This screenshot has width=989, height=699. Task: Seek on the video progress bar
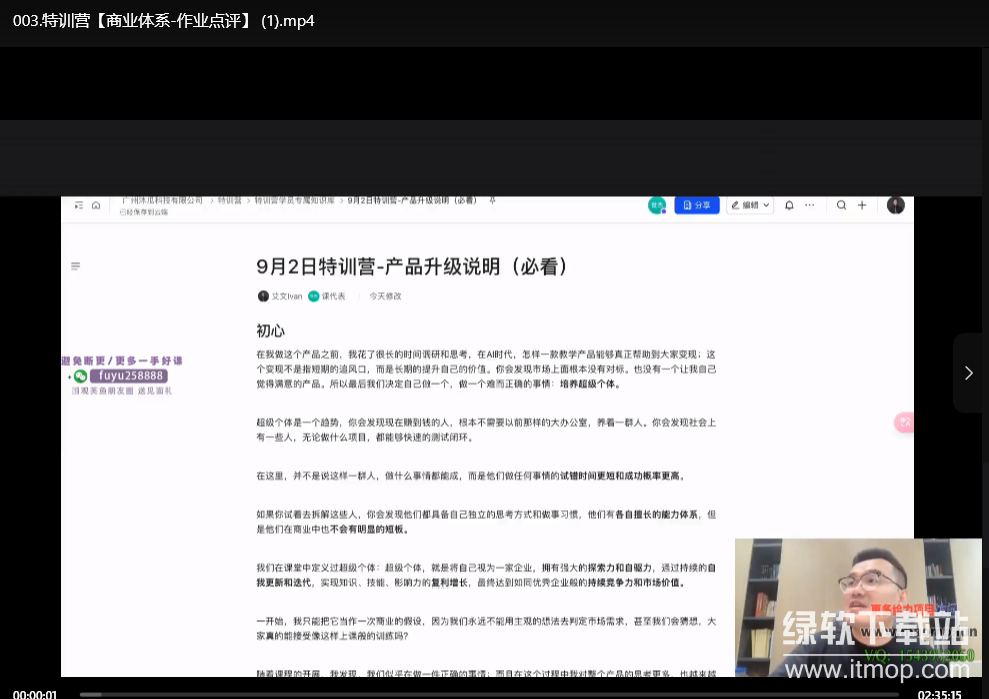point(489,695)
